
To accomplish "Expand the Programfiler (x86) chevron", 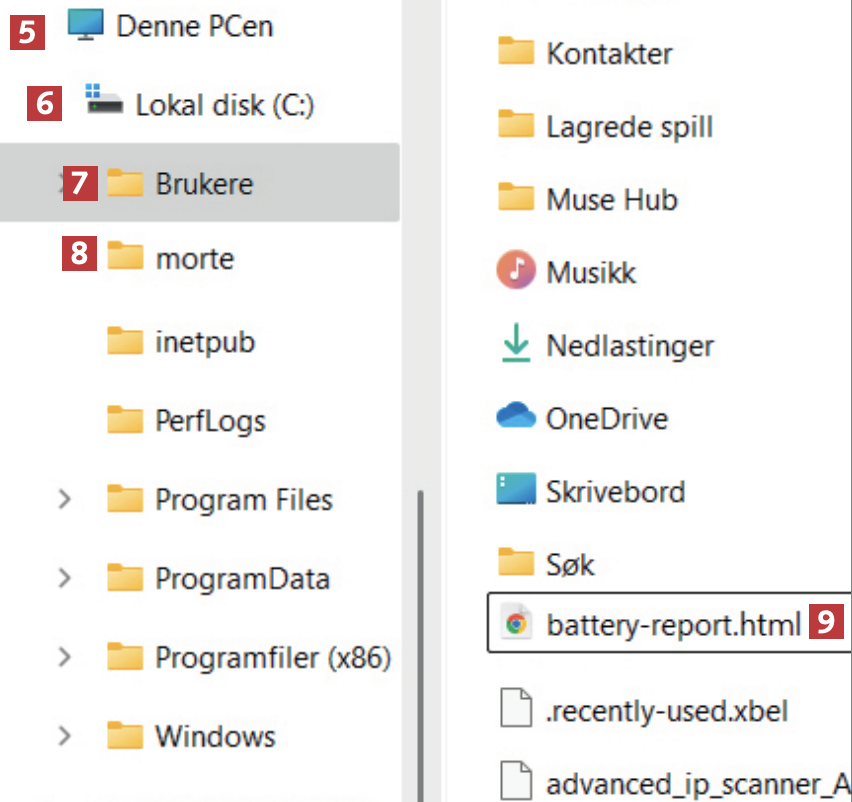I will pyautogui.click(x=65, y=657).
